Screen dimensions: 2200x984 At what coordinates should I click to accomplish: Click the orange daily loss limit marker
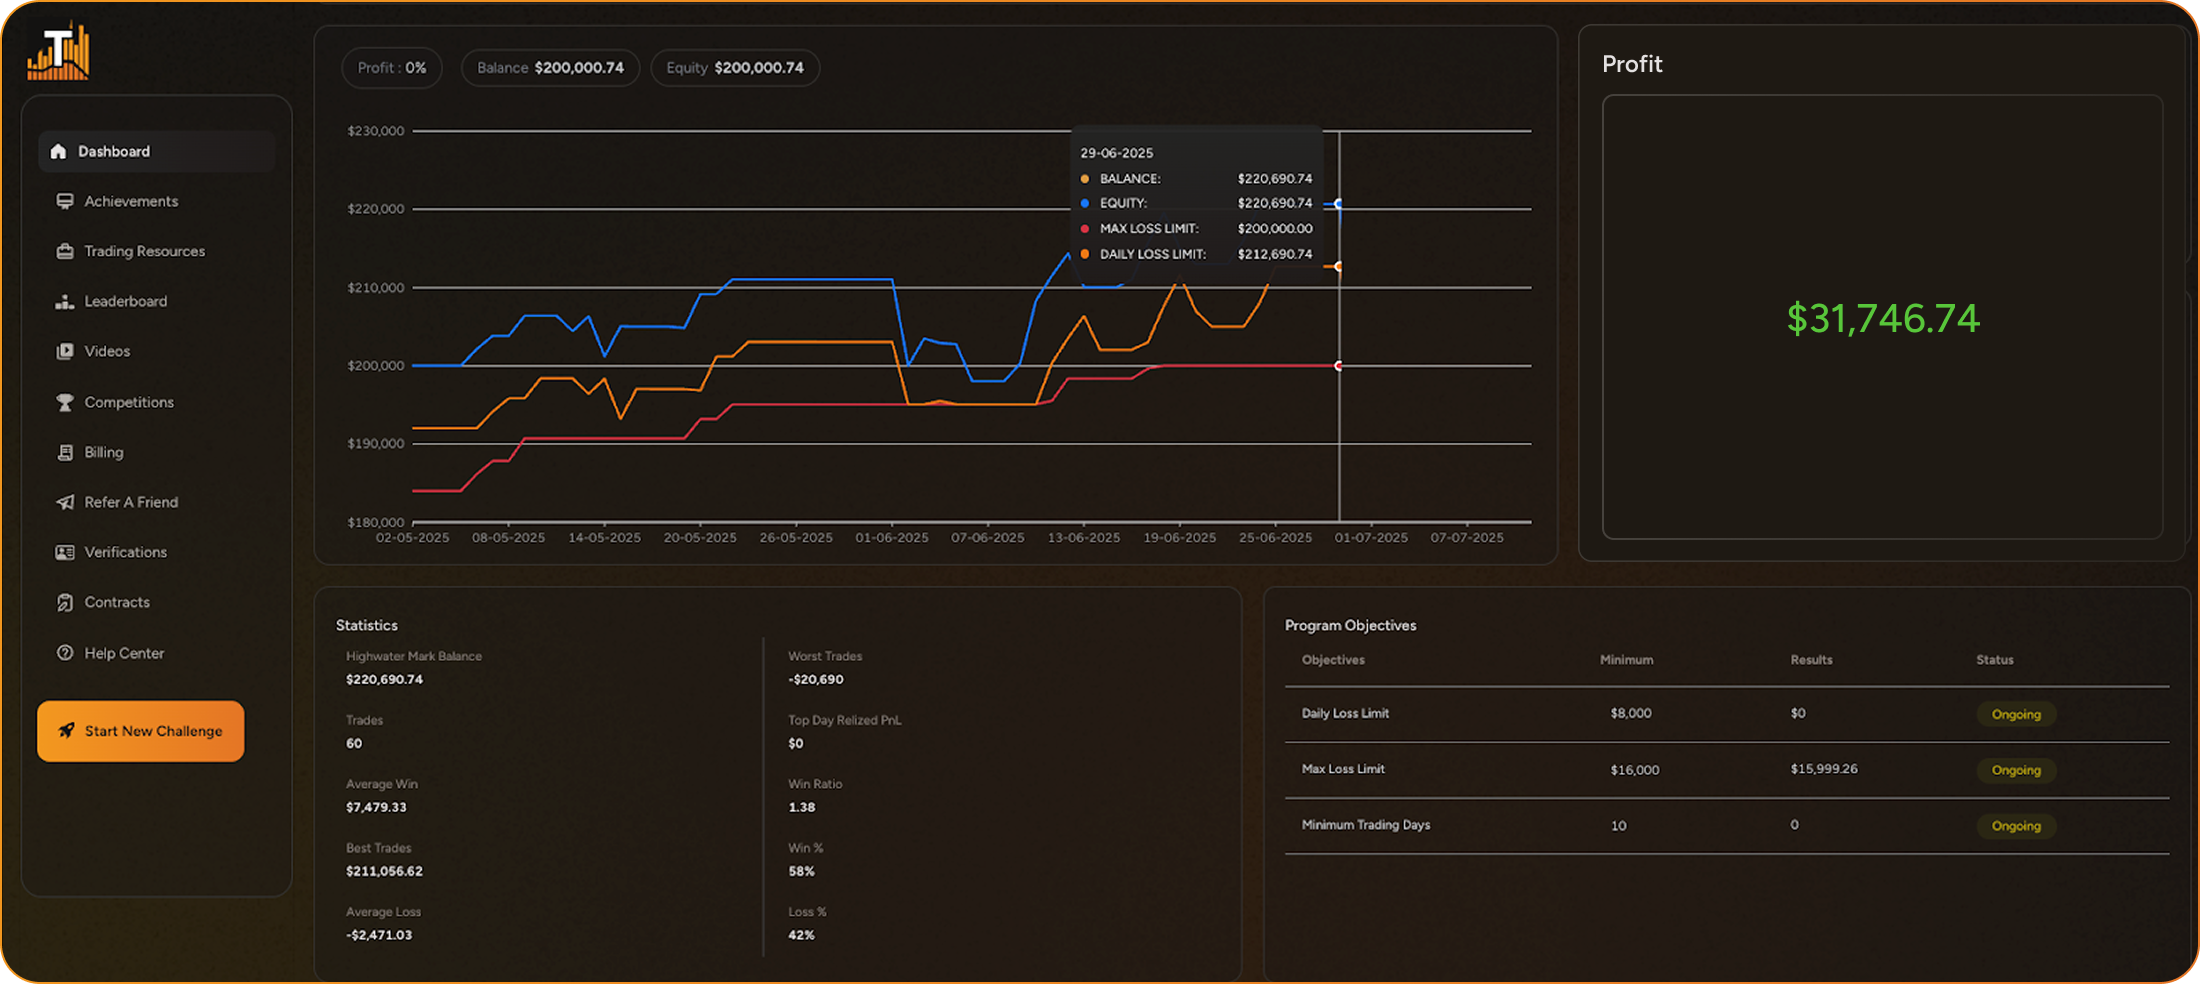point(1338,266)
